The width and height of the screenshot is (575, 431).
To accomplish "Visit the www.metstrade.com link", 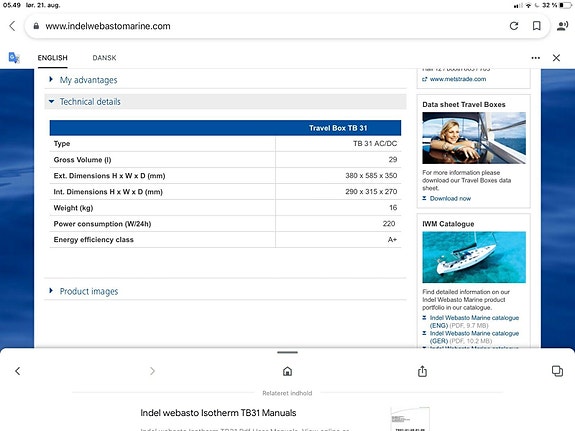I will (458, 79).
